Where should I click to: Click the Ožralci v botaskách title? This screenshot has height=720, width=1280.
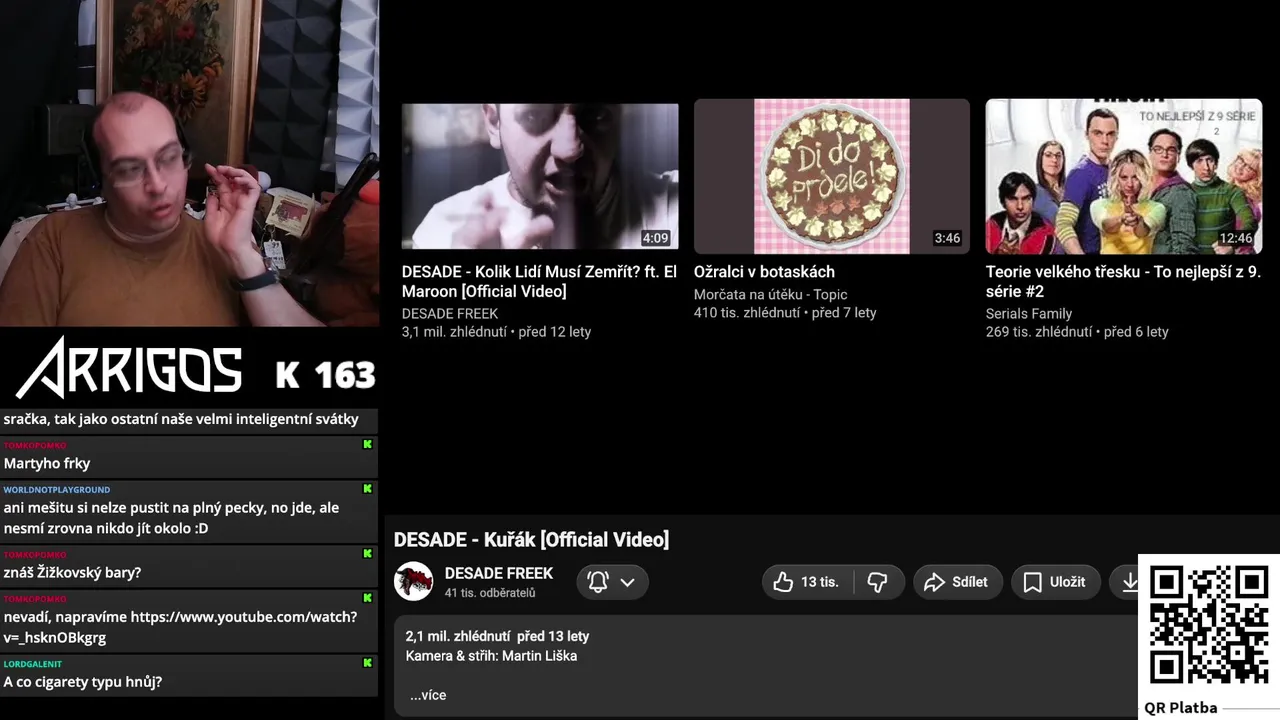[764, 272]
